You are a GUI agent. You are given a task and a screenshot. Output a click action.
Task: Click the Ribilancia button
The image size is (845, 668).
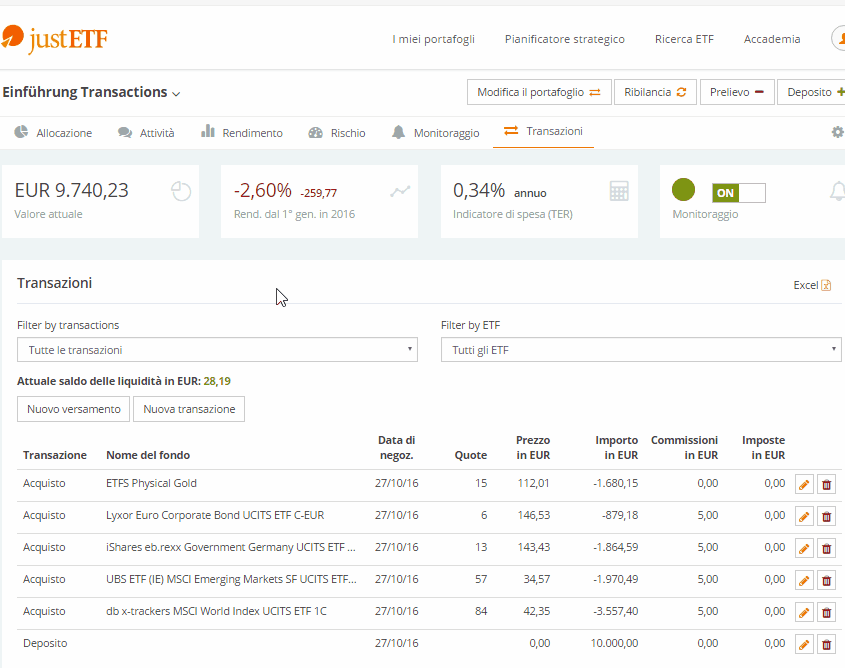pos(655,92)
